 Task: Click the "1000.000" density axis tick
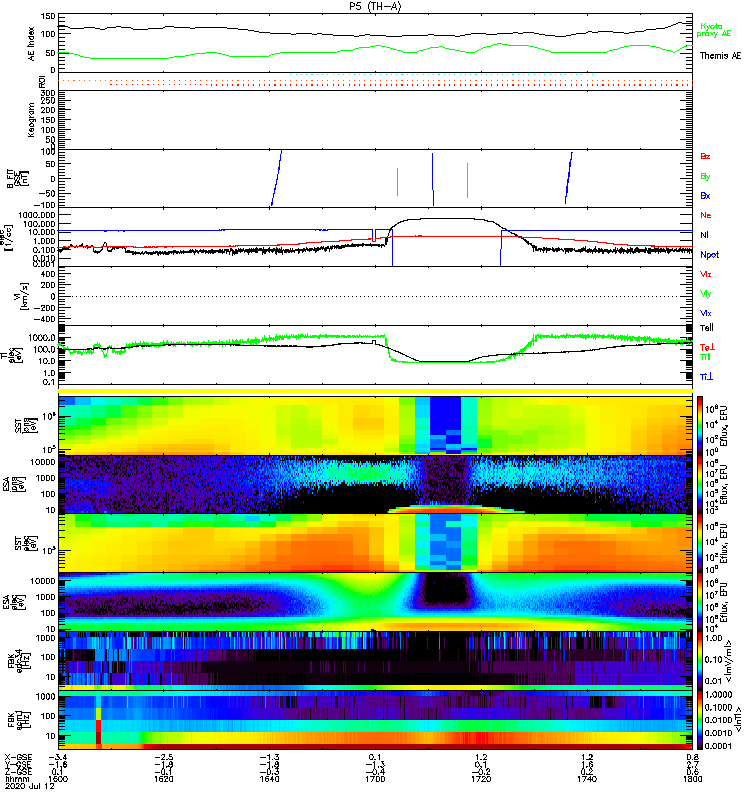37,215
